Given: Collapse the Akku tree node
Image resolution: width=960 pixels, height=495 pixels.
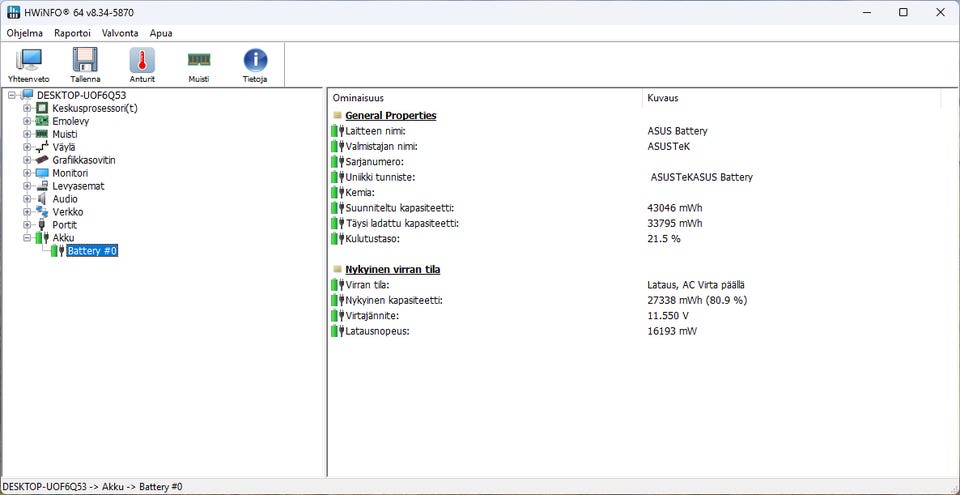Looking at the screenshot, I should 26,238.
